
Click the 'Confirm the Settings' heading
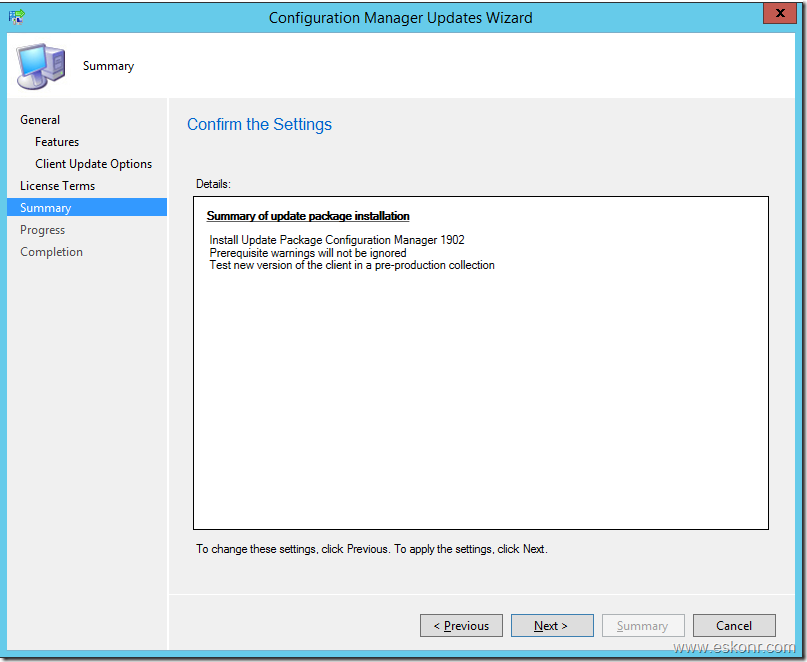click(x=259, y=125)
